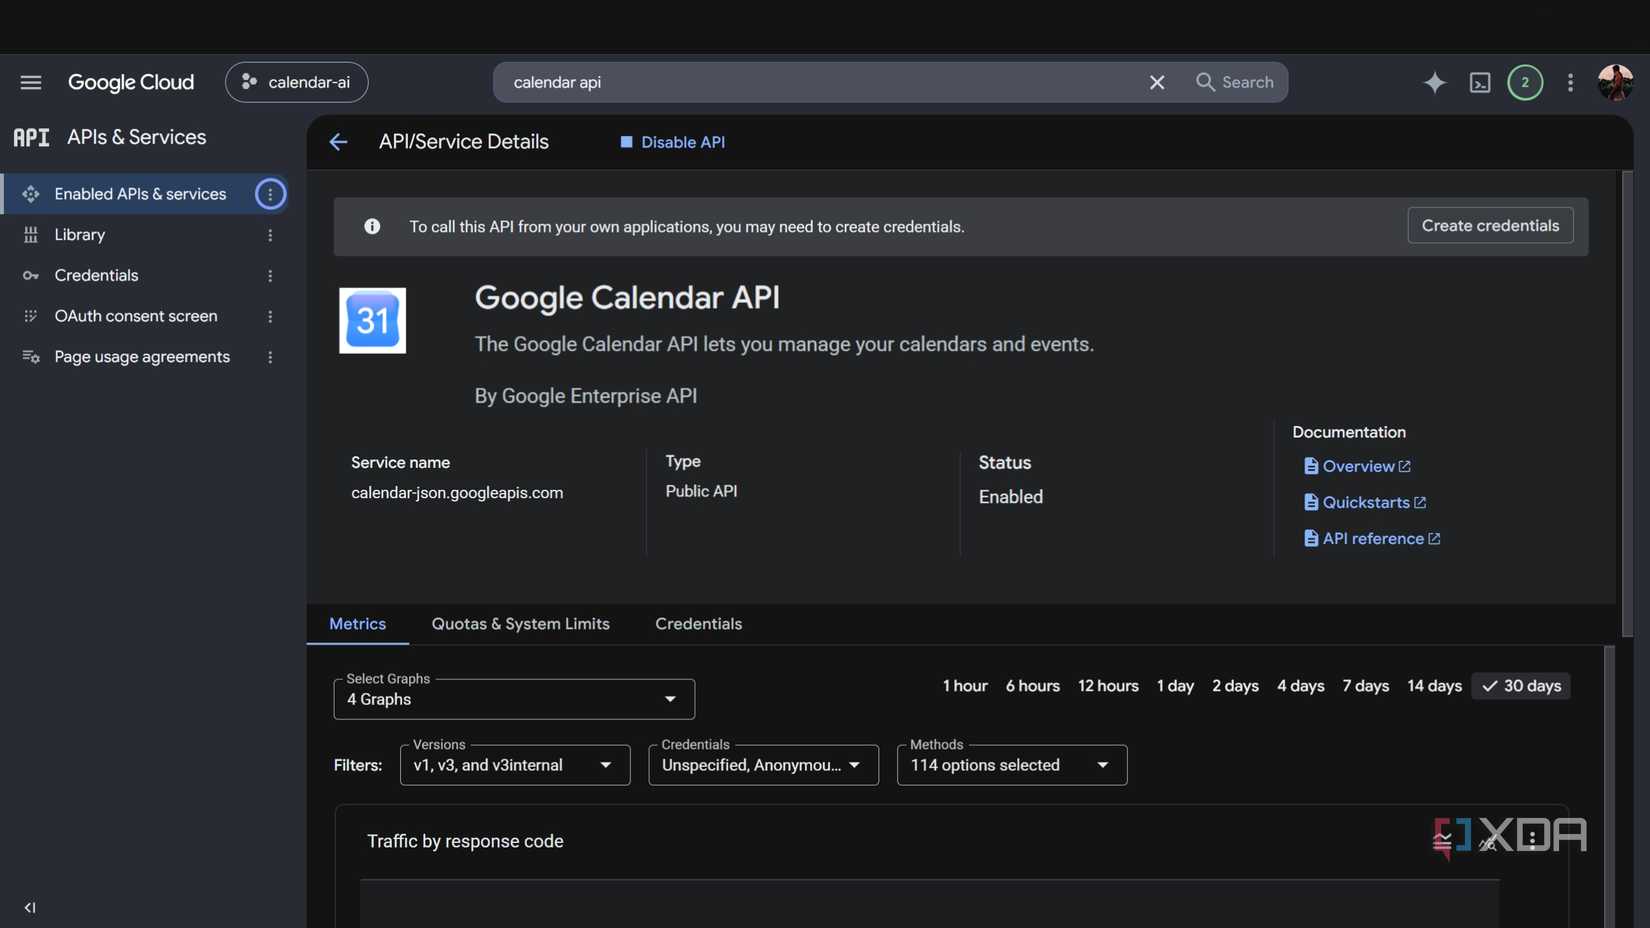Click the API icon beside APIs & Services
Viewport: 1650px width, 928px height.
point(31,137)
